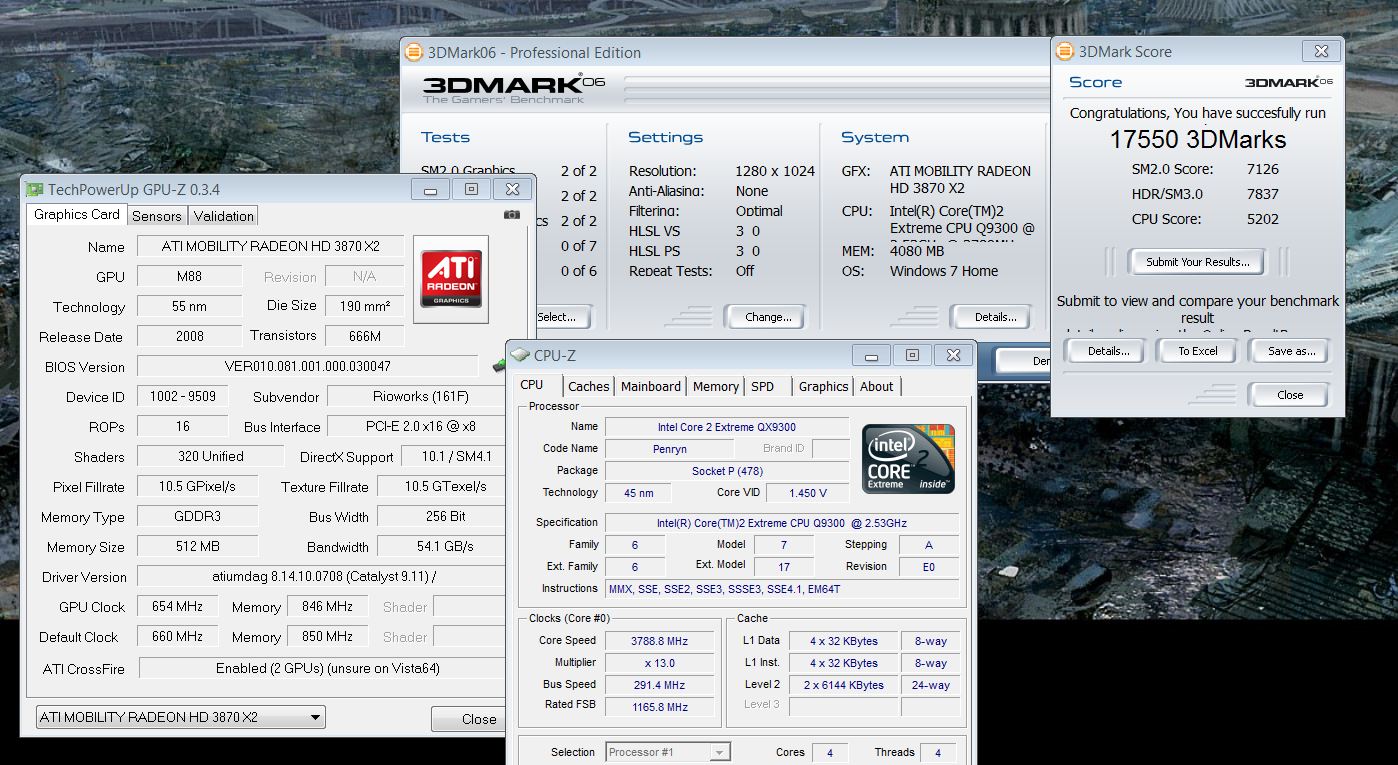This screenshot has height=765, width=1398.
Task: Click the CPU Name Intel Core 2 Extreme QX9300
Action: [x=726, y=427]
